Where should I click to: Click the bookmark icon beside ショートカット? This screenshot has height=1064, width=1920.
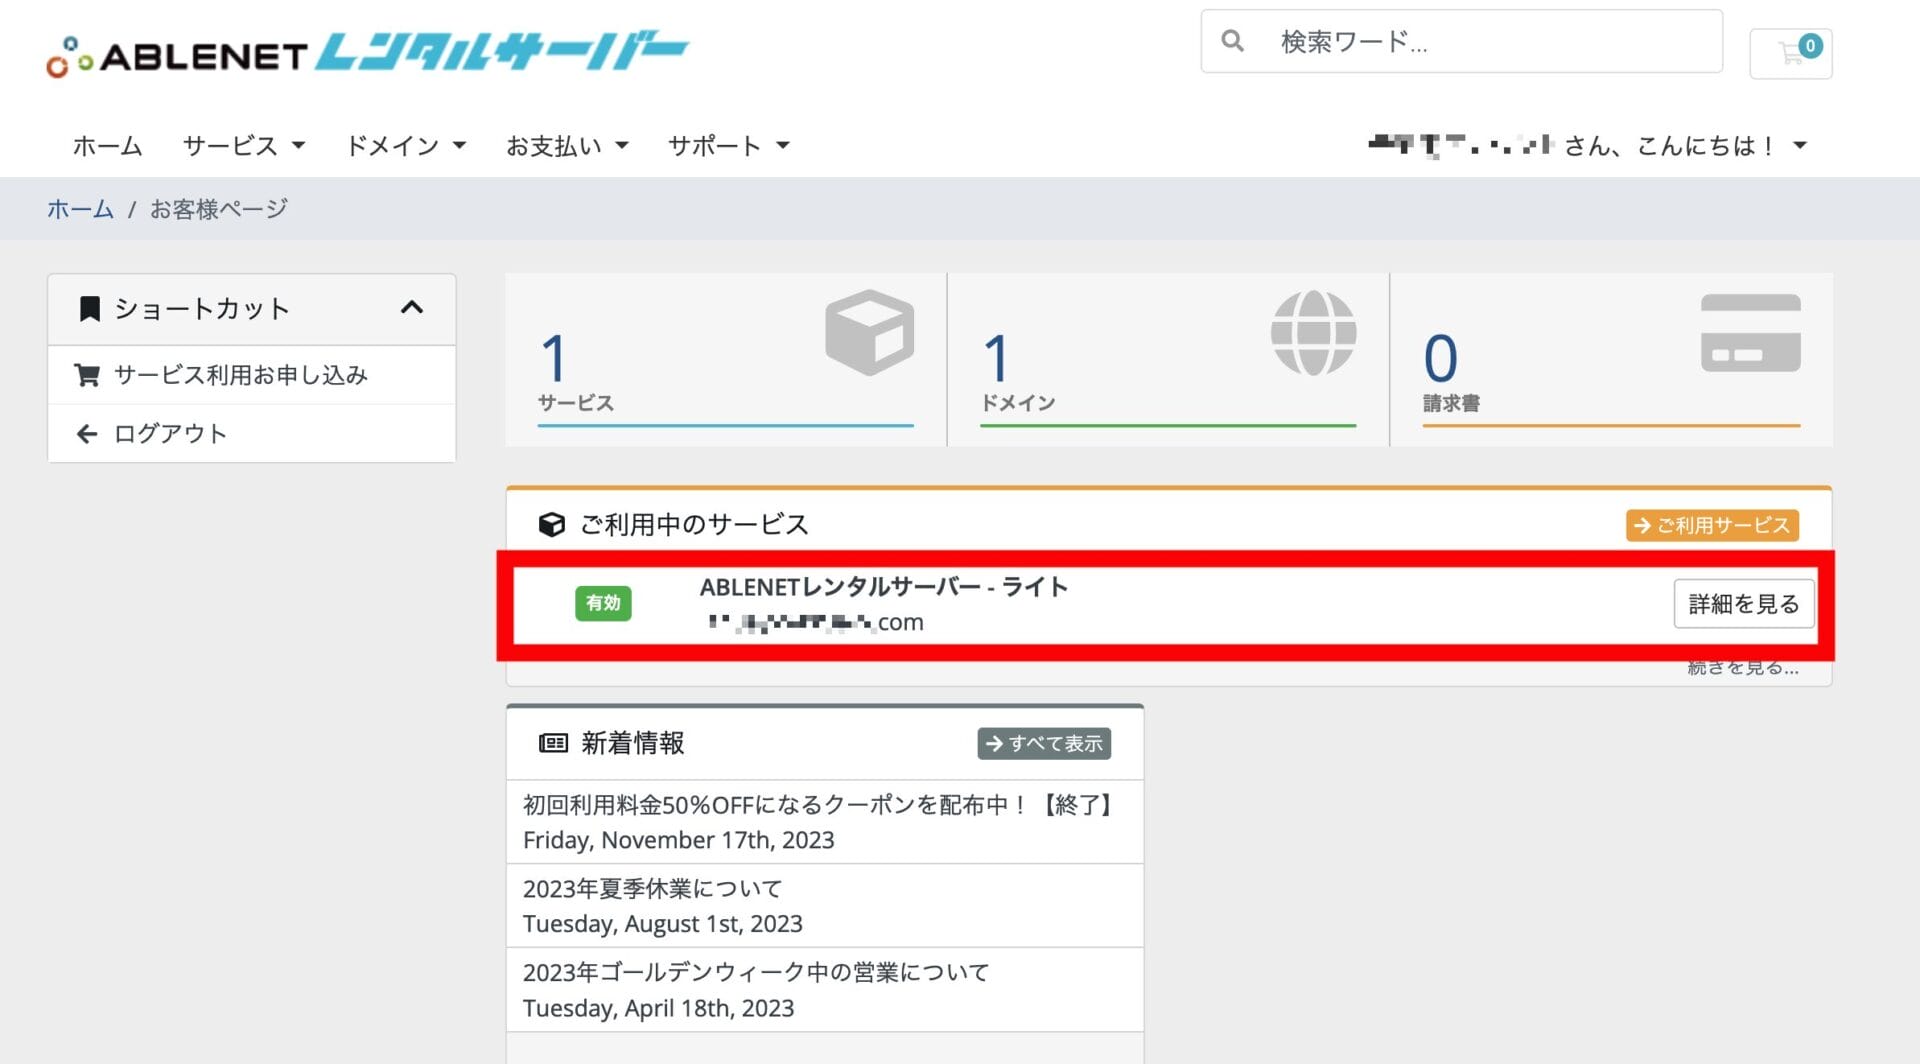(x=89, y=308)
